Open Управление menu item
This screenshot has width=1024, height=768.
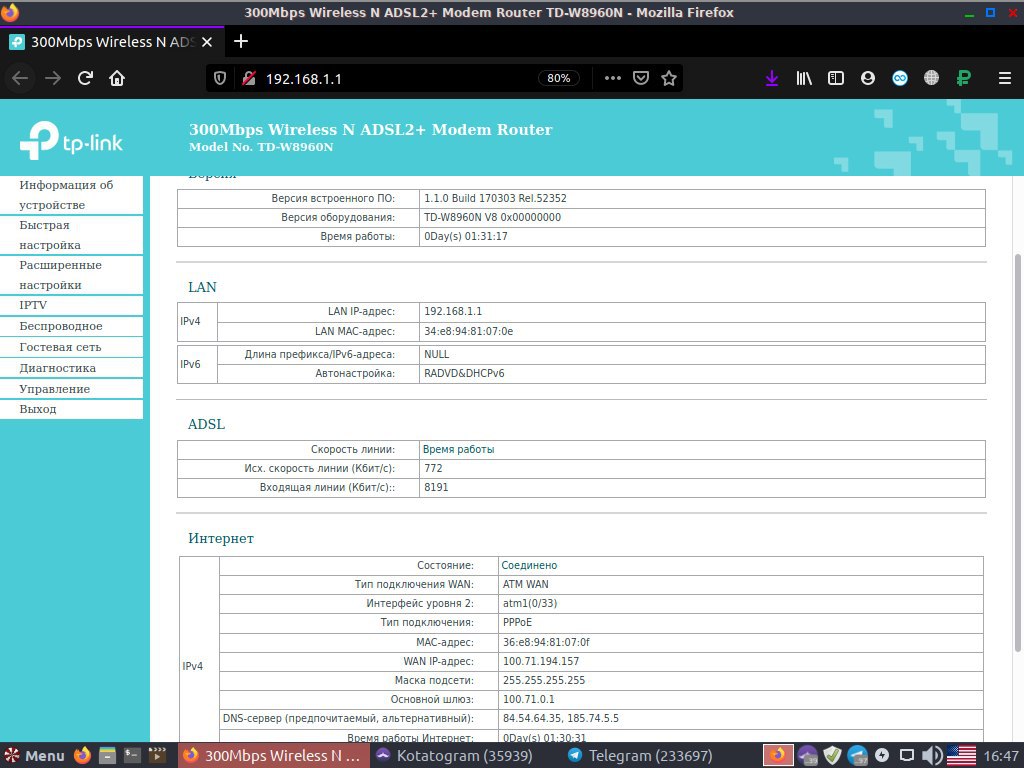pyautogui.click(x=71, y=389)
